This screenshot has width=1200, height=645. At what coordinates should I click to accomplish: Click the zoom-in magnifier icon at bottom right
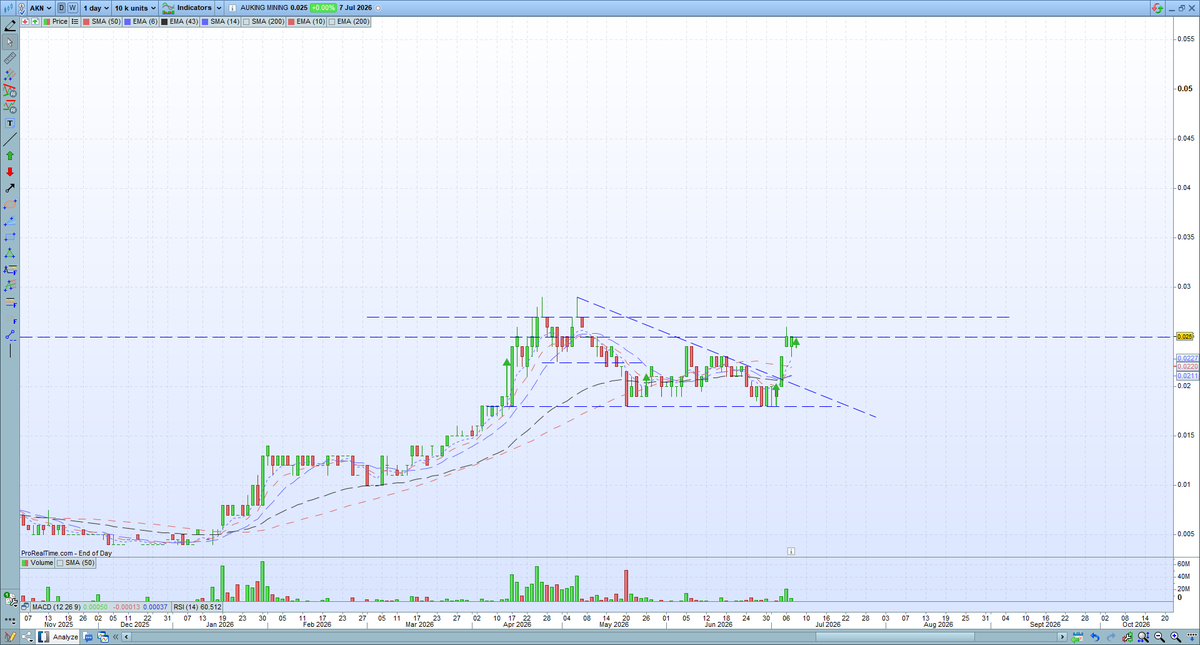(1175, 637)
